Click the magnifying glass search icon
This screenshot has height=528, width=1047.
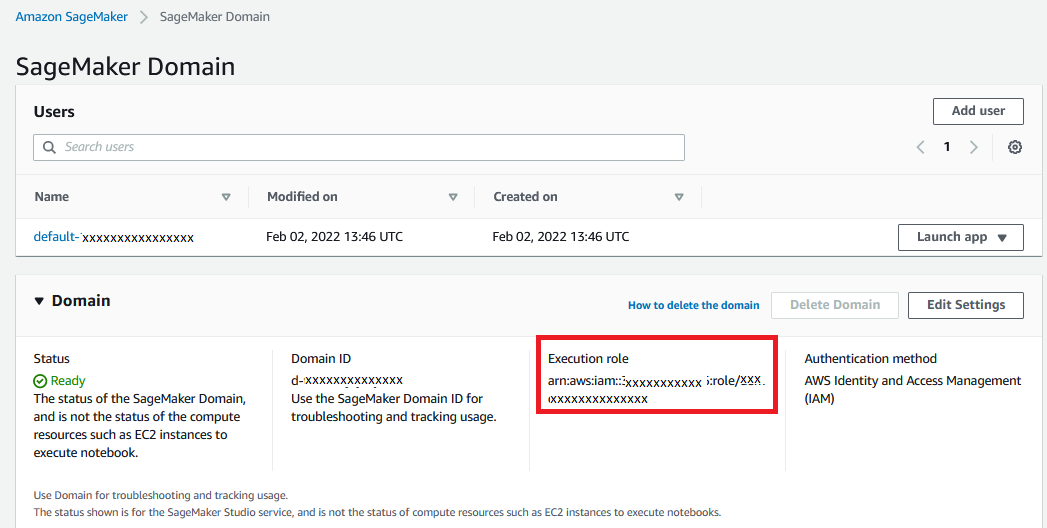click(x=49, y=148)
